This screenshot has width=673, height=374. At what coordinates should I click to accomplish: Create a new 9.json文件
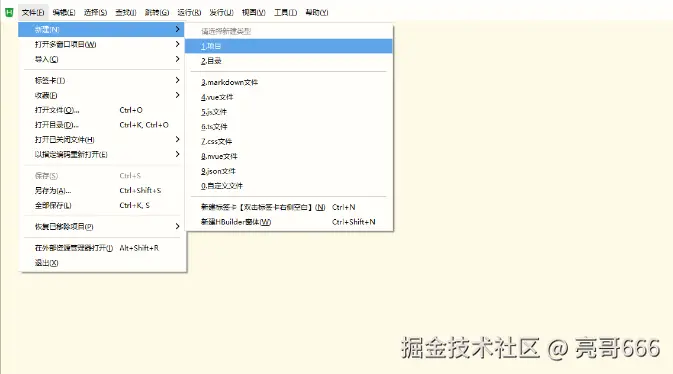tap(288, 171)
